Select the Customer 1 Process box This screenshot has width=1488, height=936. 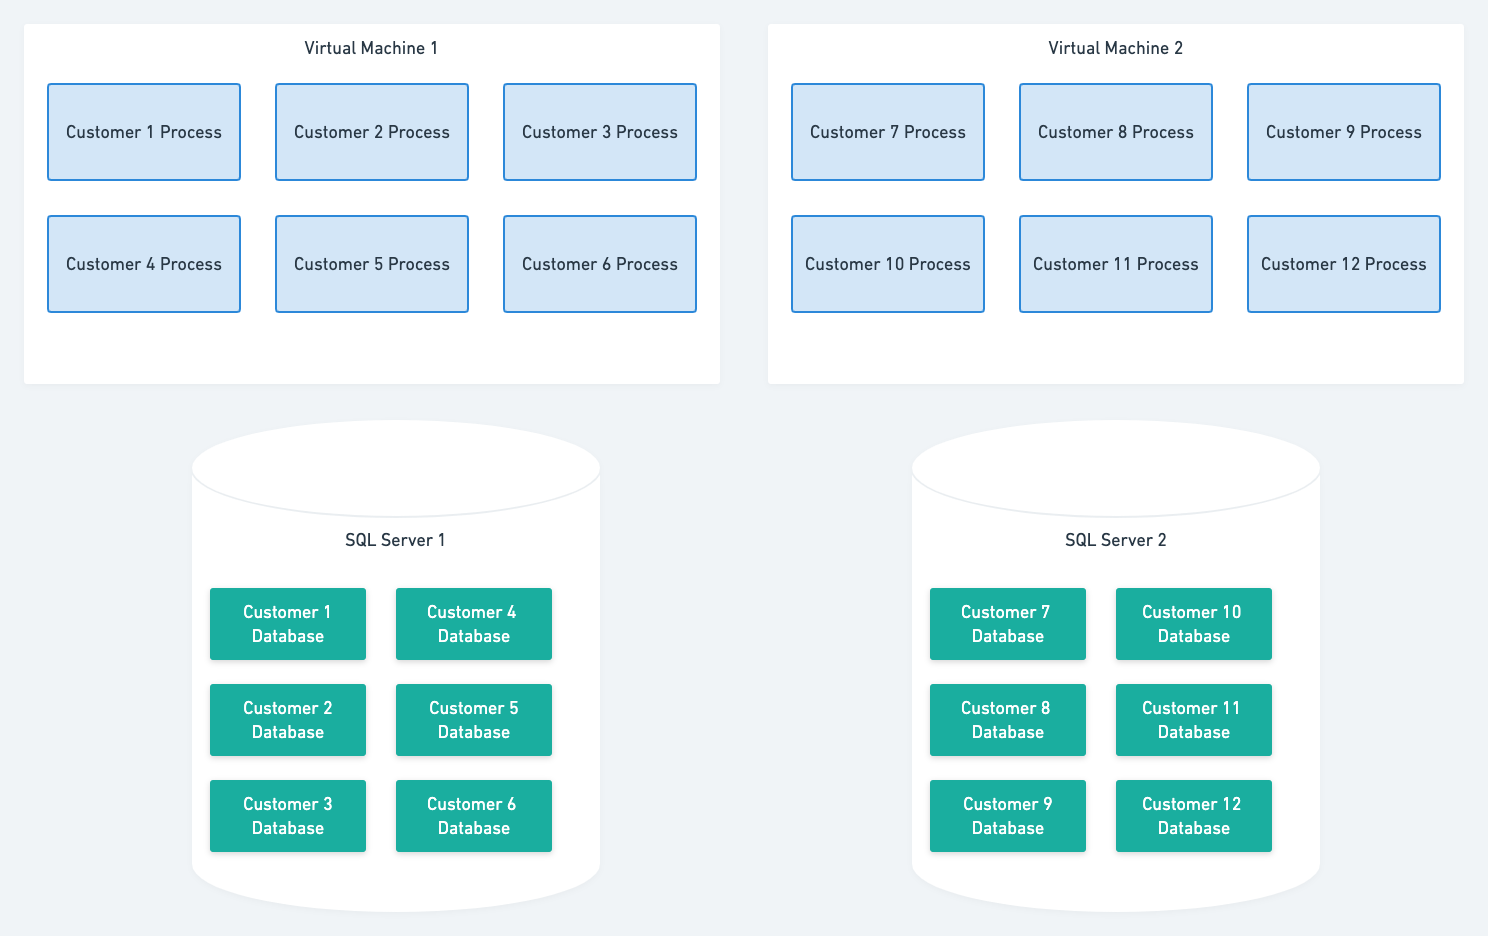pyautogui.click(x=143, y=131)
